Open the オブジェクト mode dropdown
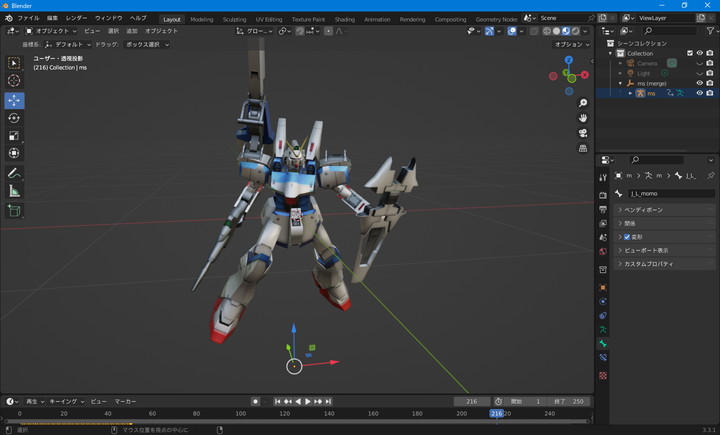Screen dimensions: 720x435 pos(50,31)
